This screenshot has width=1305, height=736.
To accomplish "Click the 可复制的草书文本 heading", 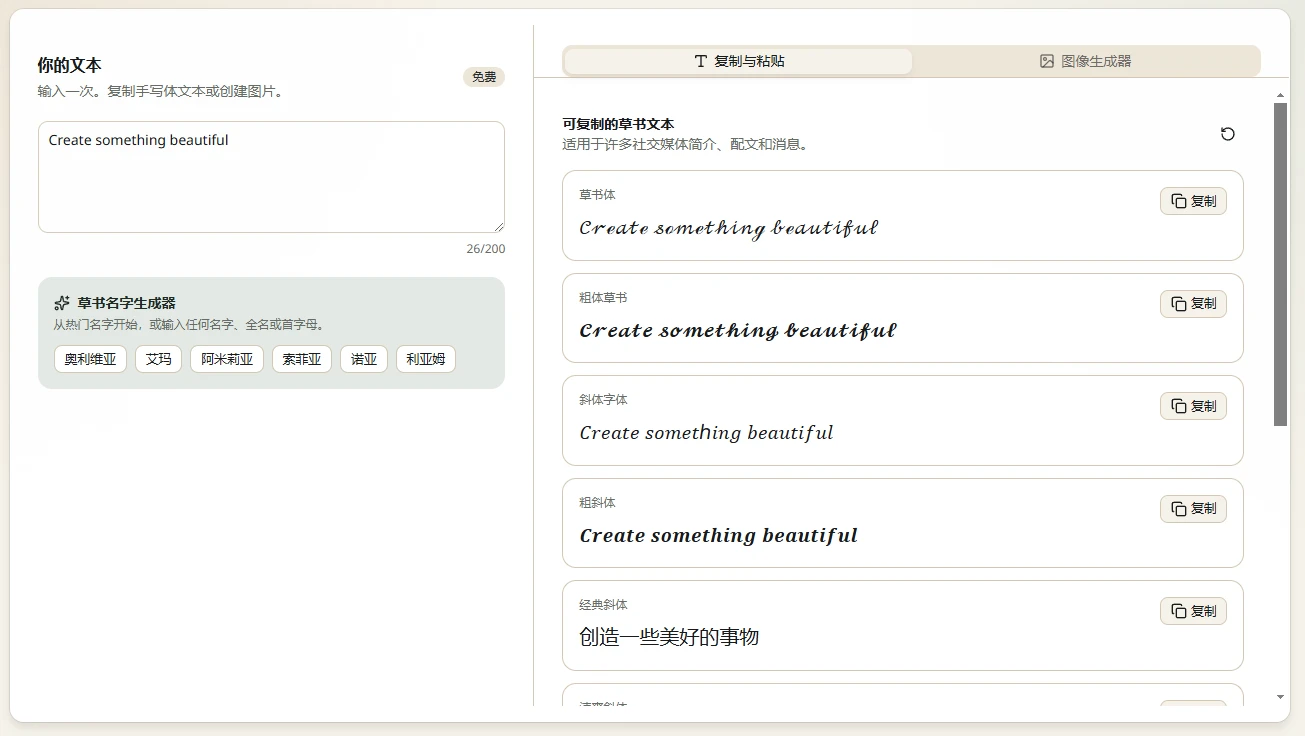I will pyautogui.click(x=618, y=125).
